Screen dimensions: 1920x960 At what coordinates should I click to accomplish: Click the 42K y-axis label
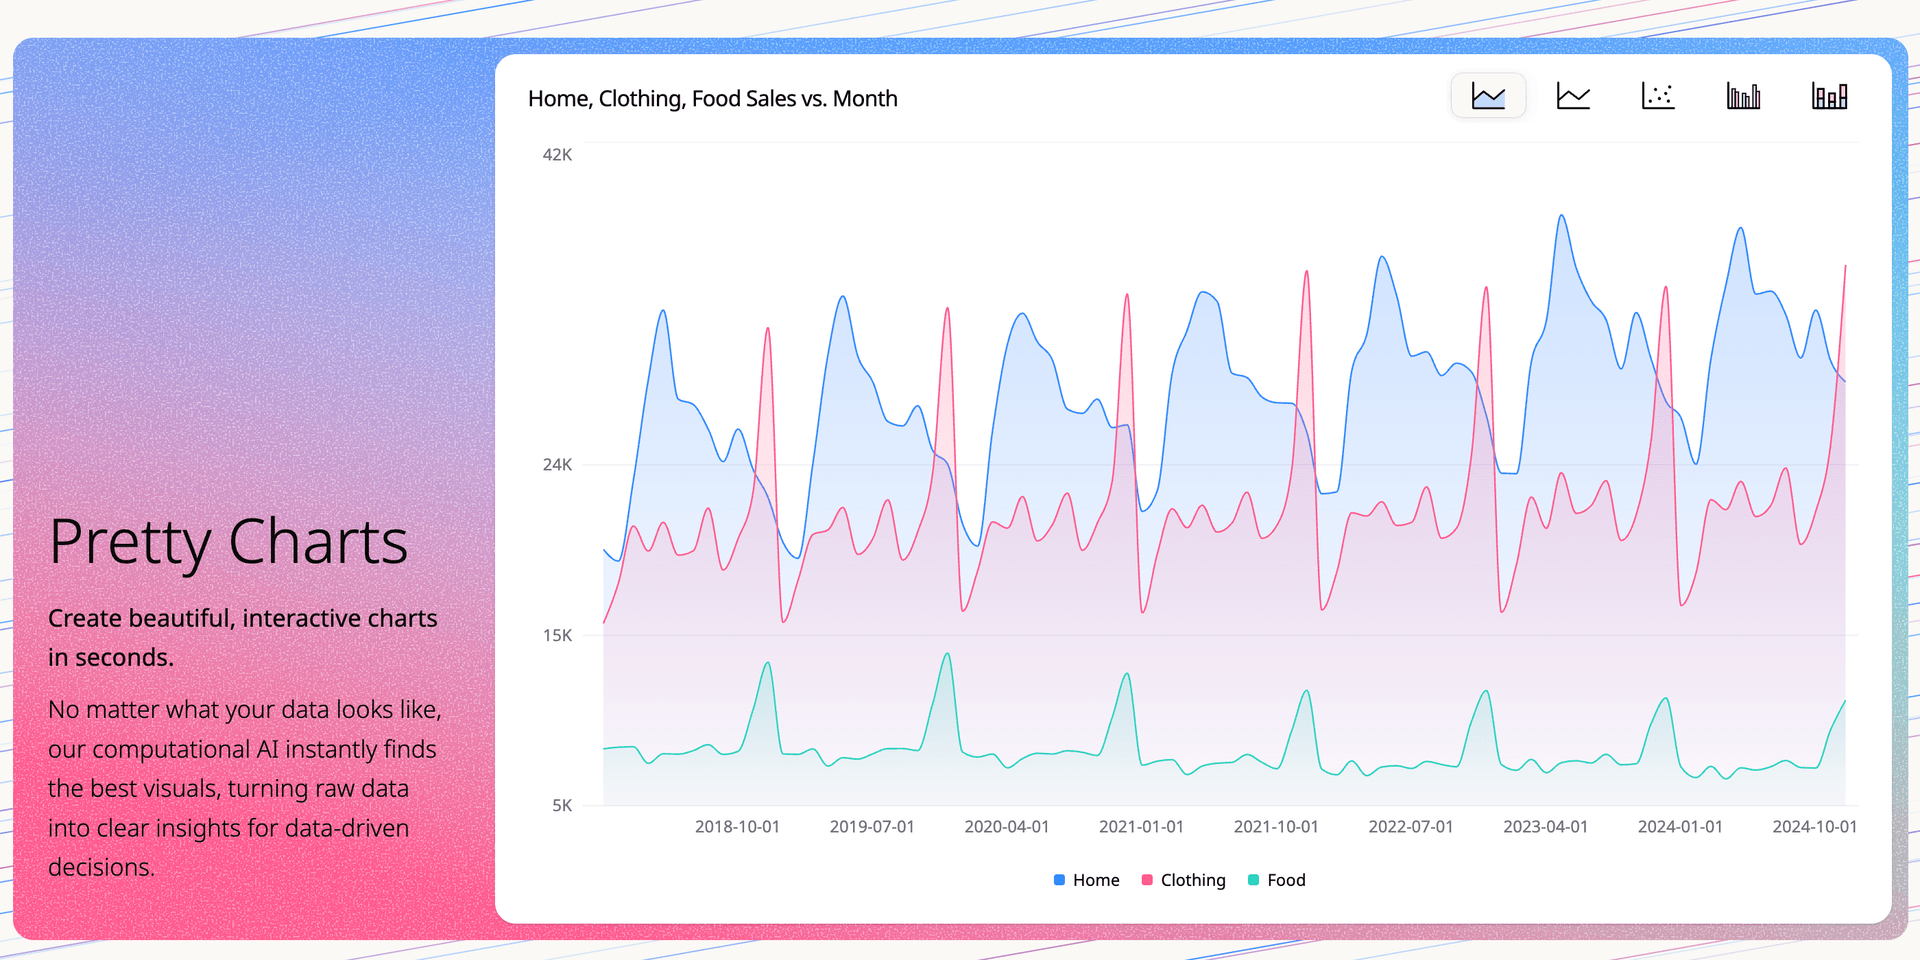557,155
